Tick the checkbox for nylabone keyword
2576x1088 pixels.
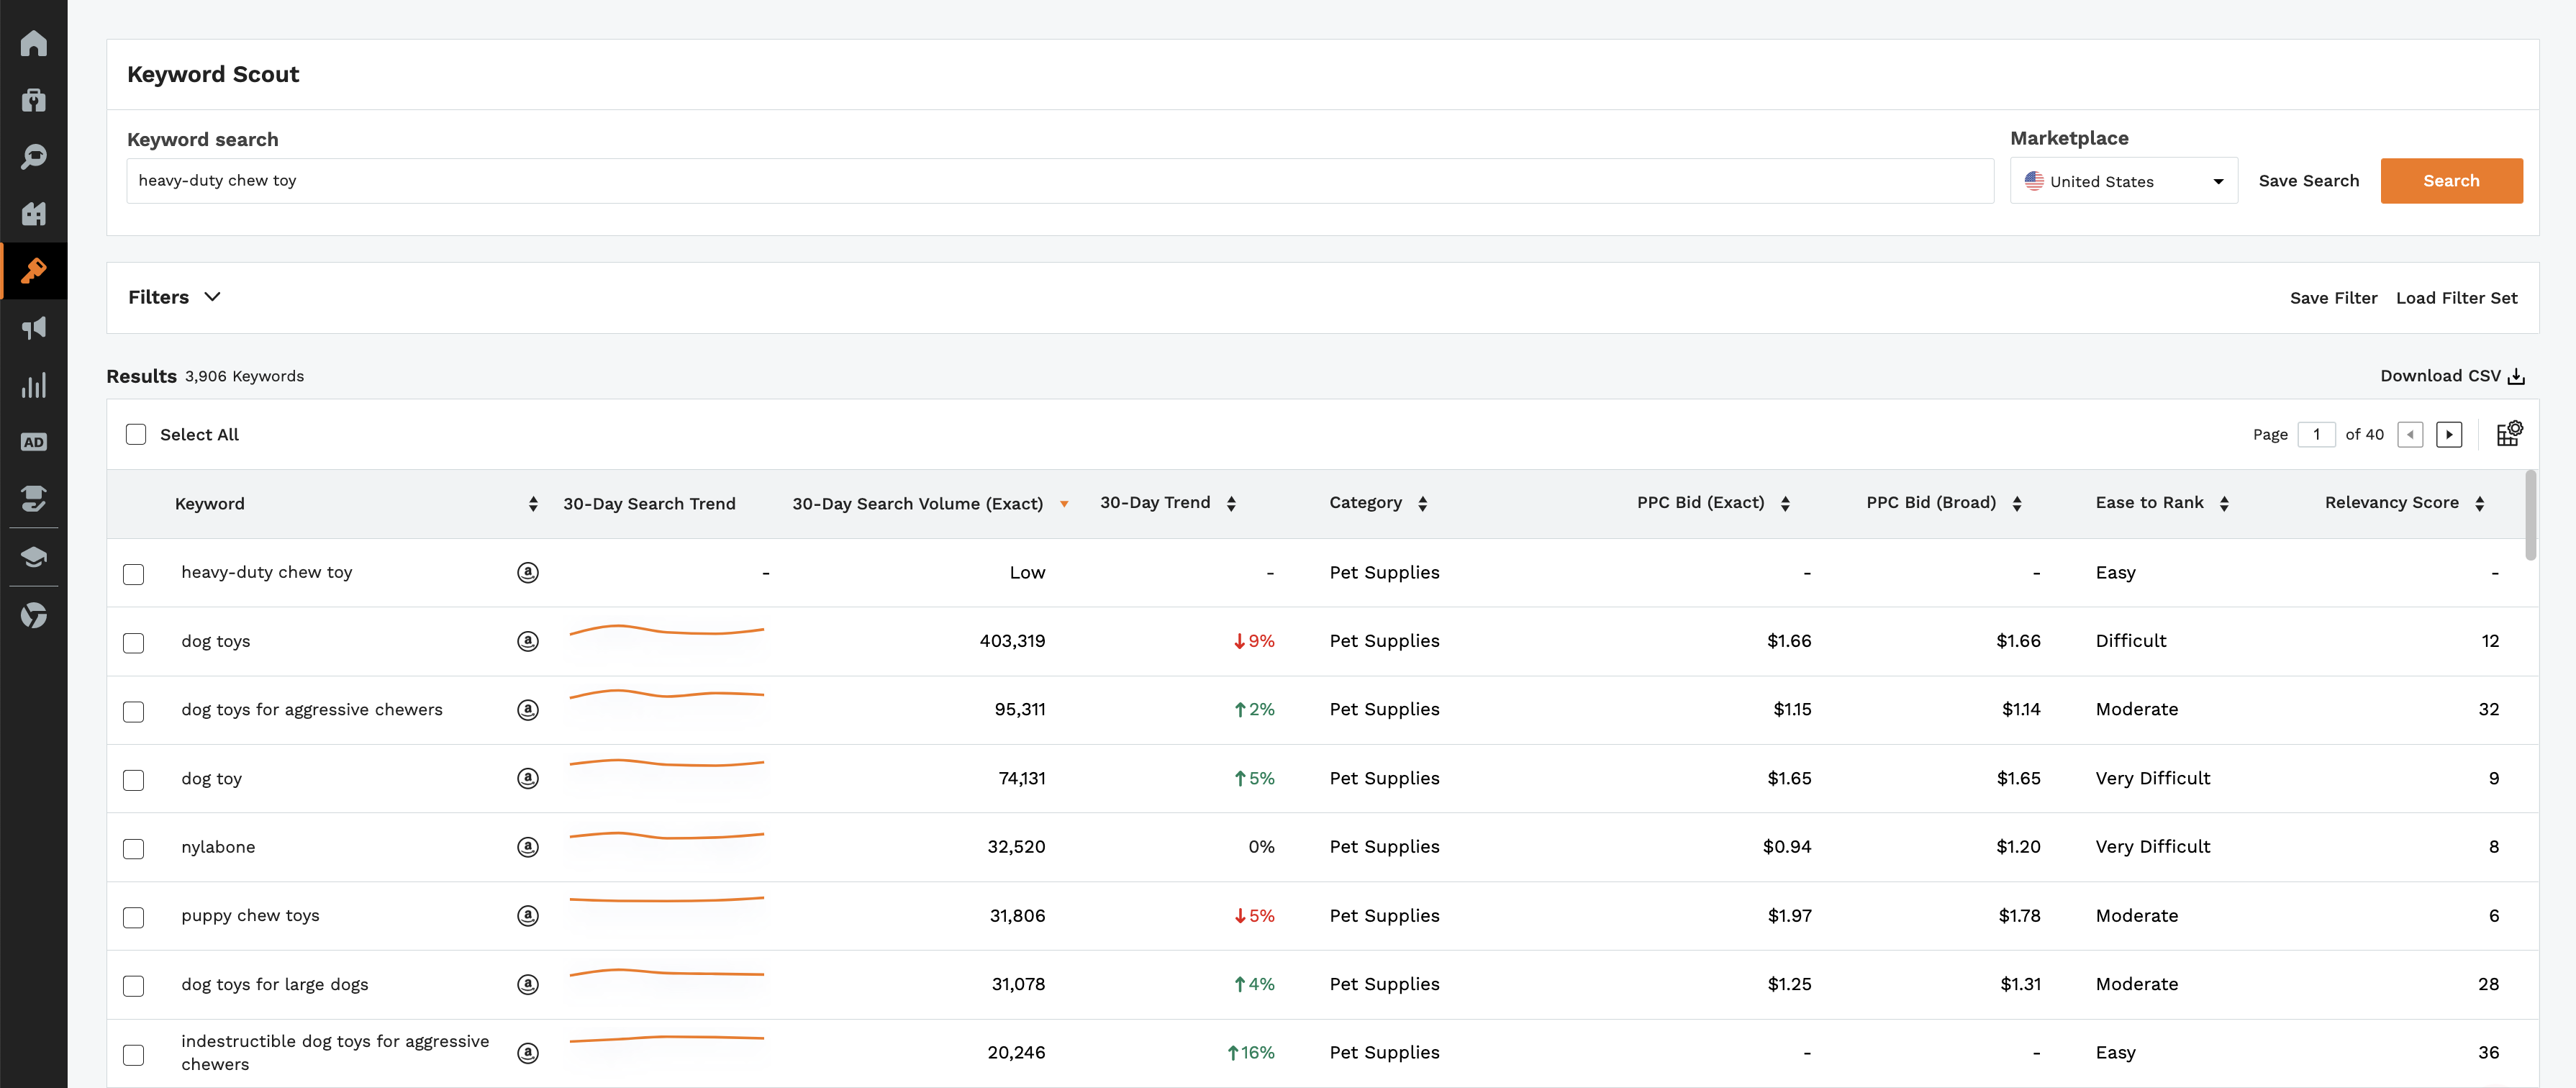(x=133, y=848)
